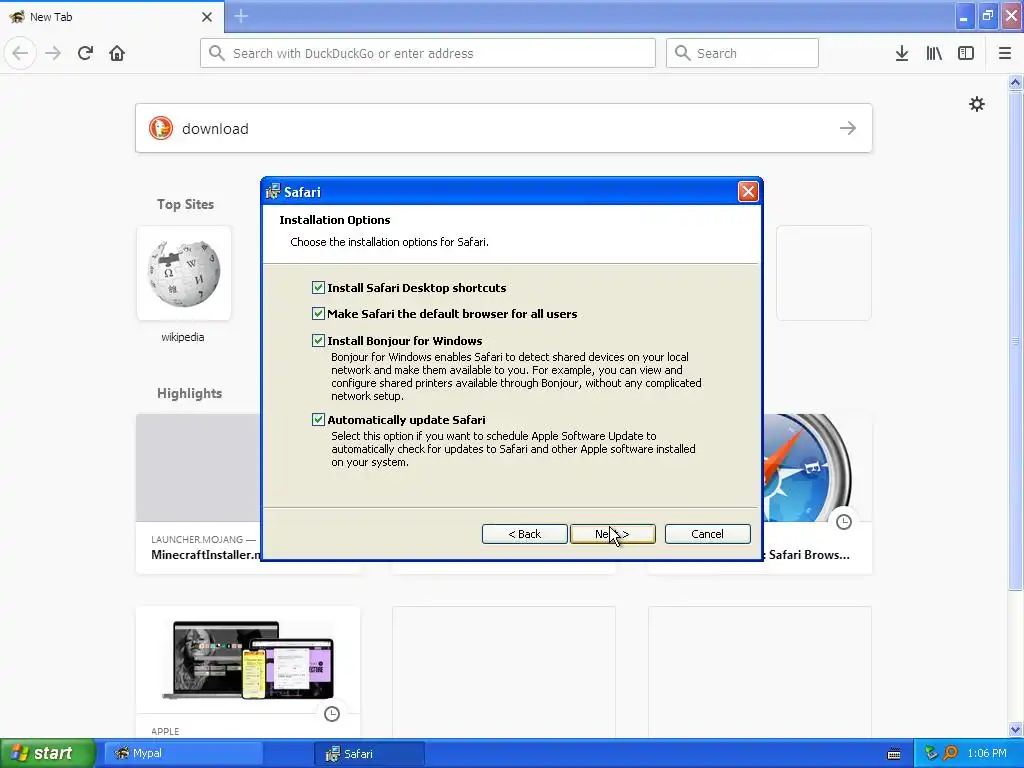The image size is (1024, 768).
Task: Uncheck Automatically update Safari
Action: [318, 419]
